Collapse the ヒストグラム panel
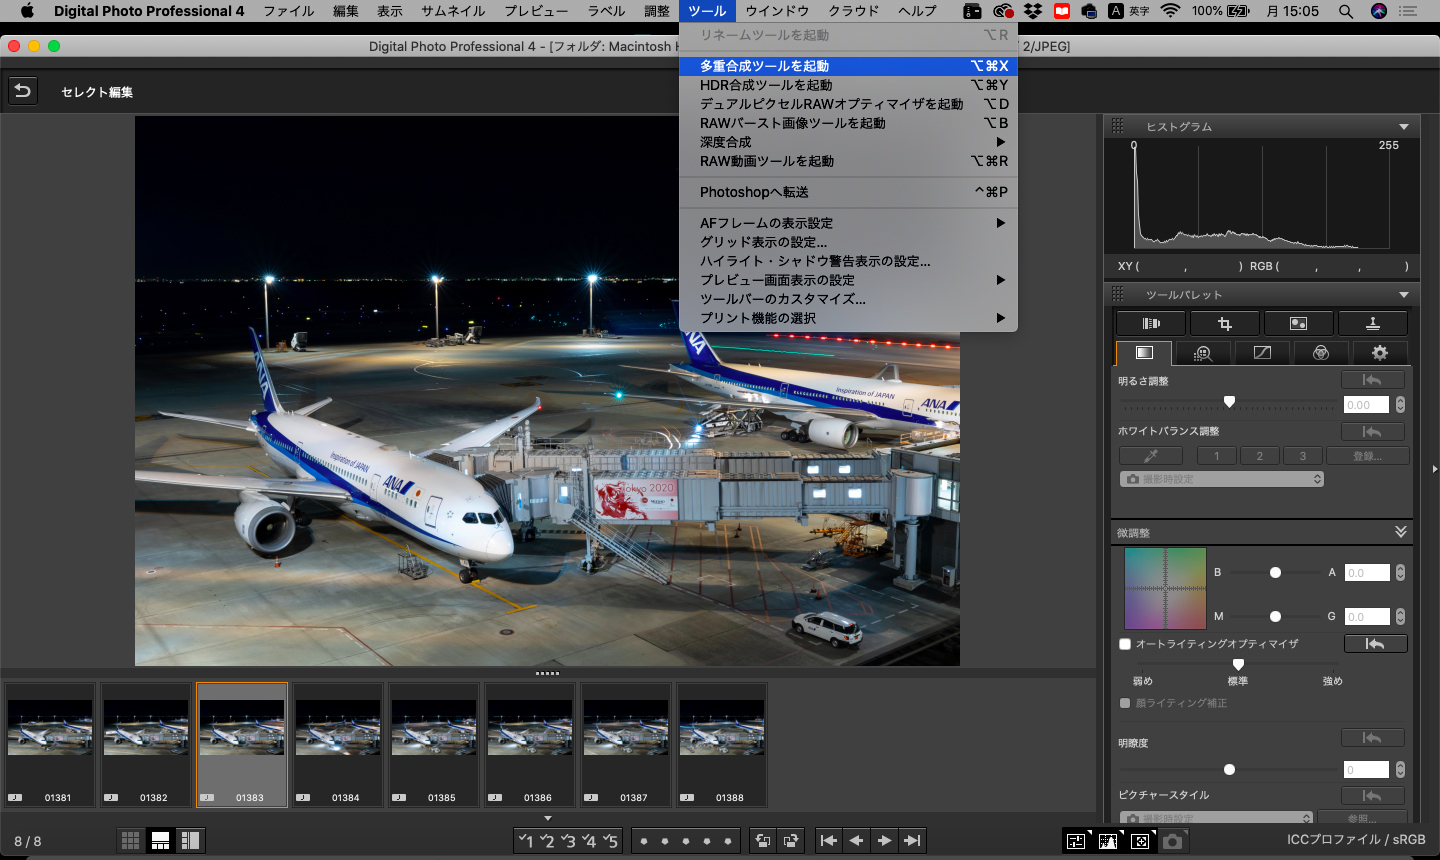 (x=1403, y=127)
